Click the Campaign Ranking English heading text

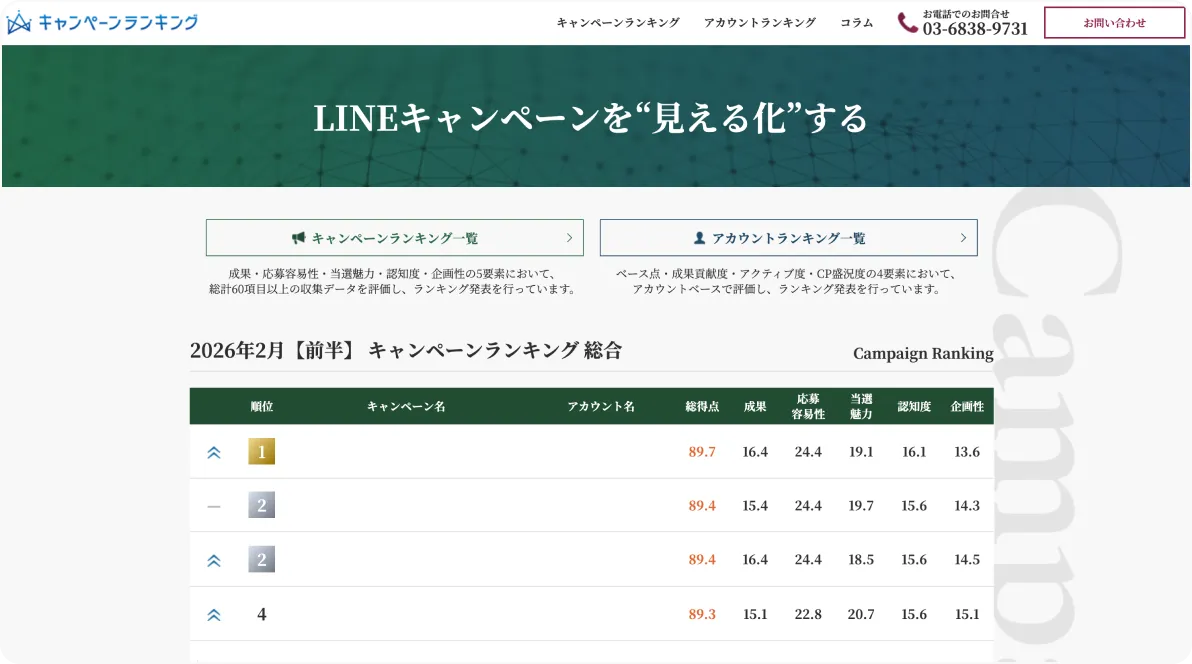[922, 353]
